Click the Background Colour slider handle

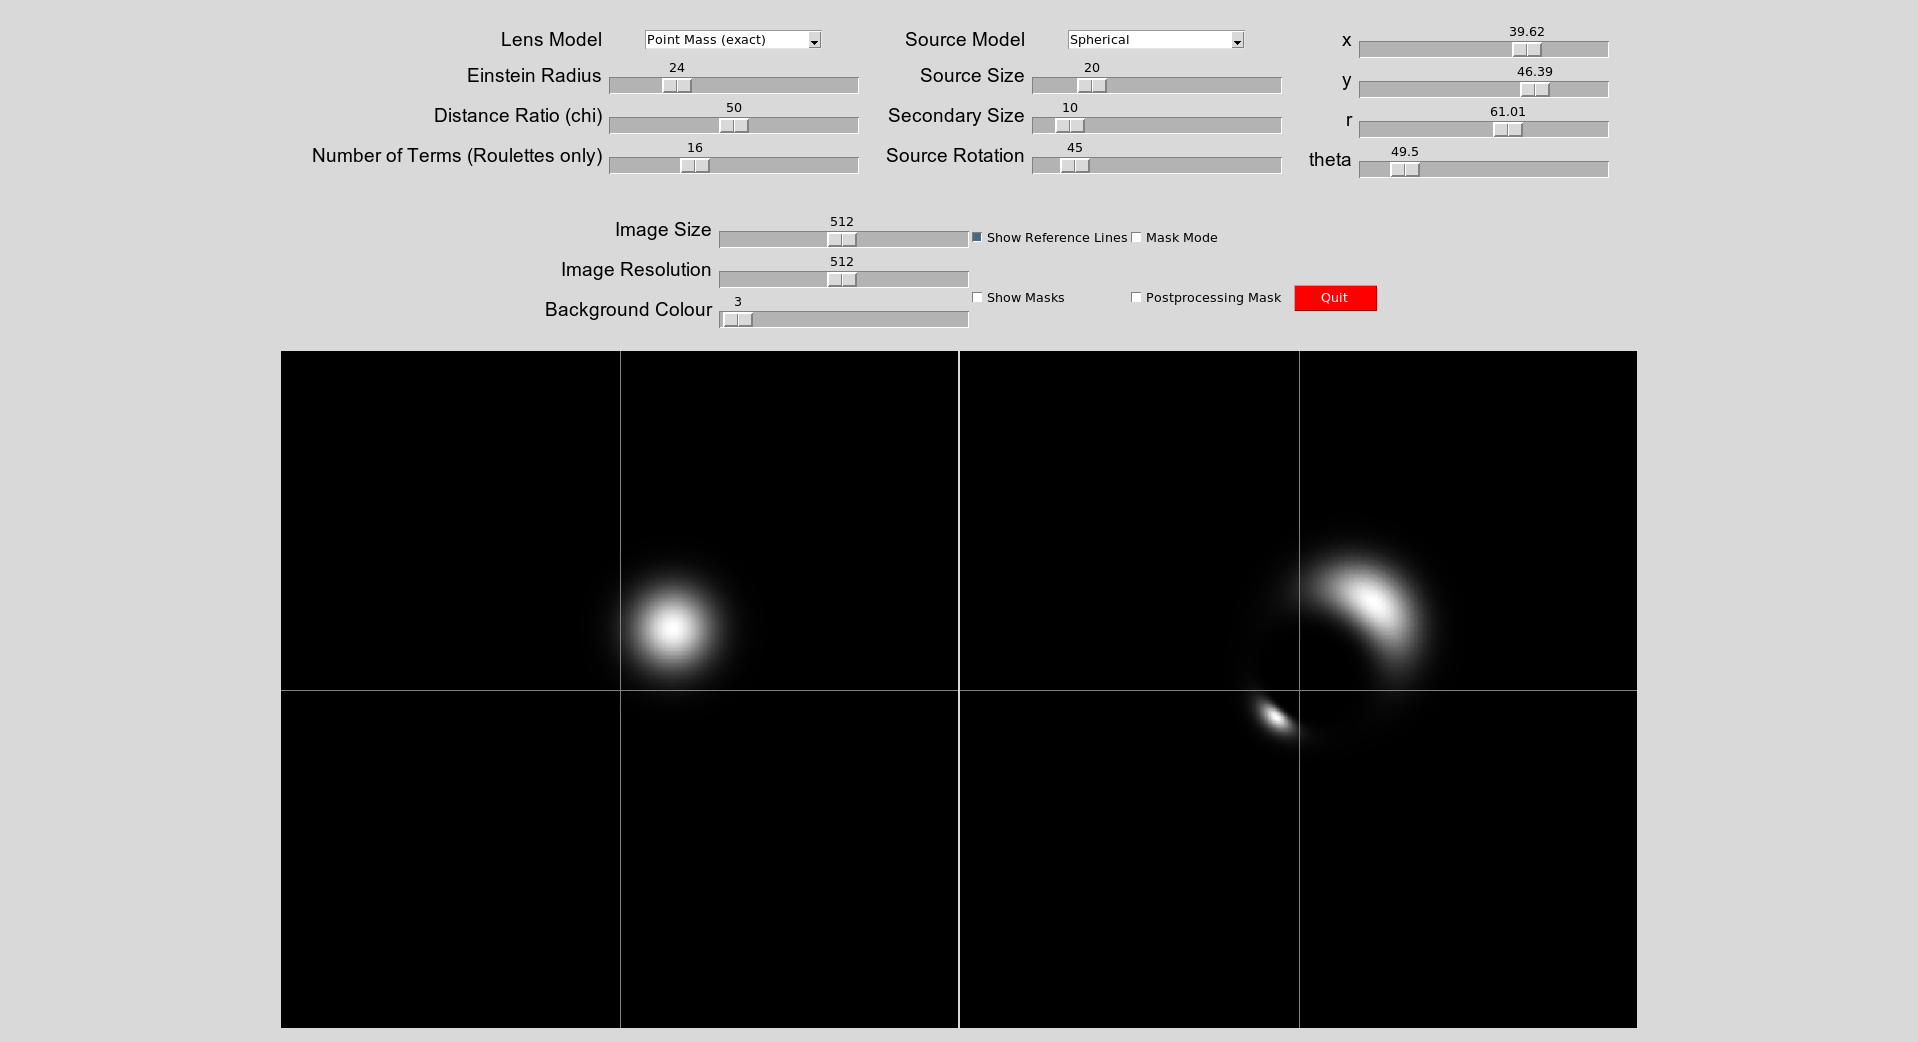(x=738, y=320)
